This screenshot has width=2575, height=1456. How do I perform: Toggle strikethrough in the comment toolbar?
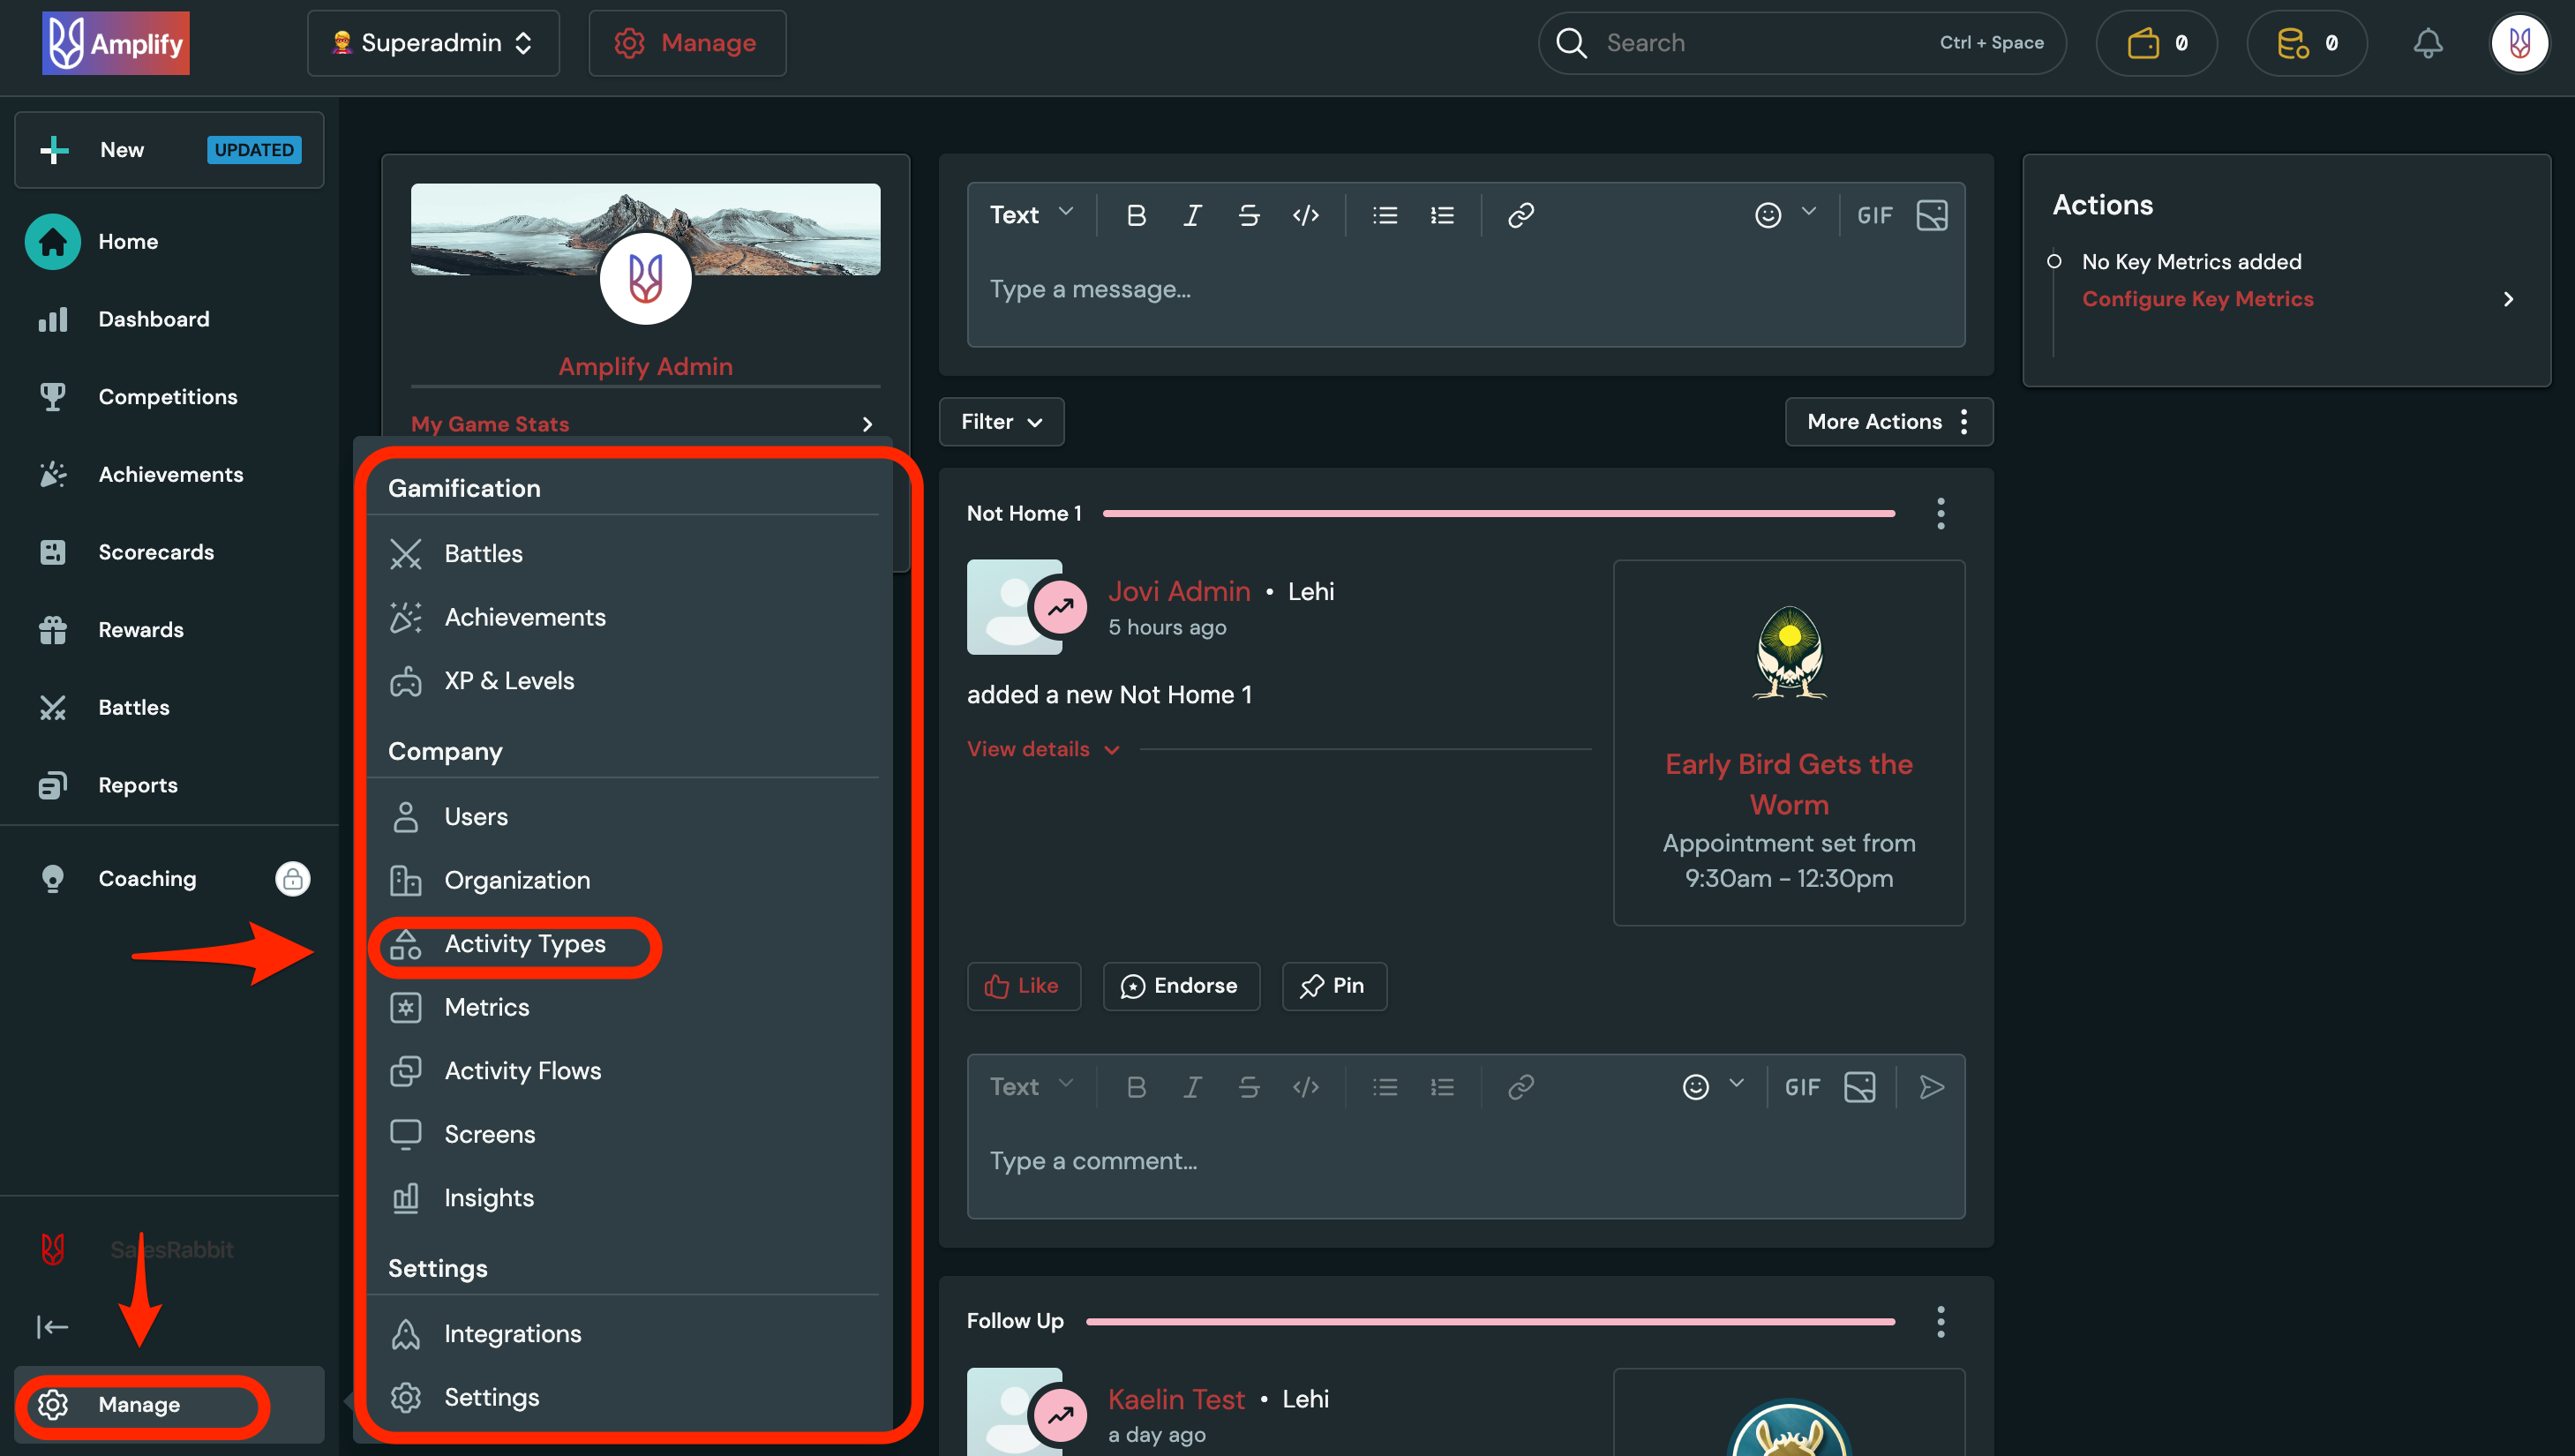point(1249,1086)
